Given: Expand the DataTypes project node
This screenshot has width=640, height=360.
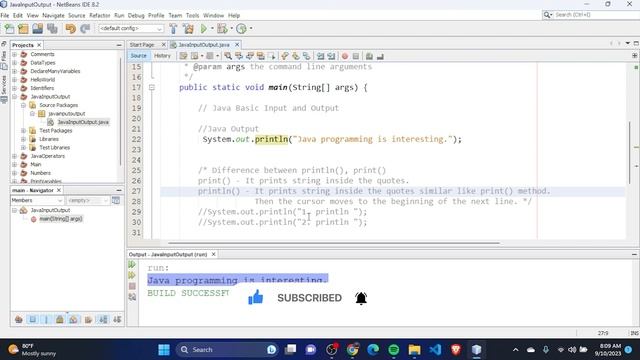Looking at the screenshot, I should (x=15, y=62).
